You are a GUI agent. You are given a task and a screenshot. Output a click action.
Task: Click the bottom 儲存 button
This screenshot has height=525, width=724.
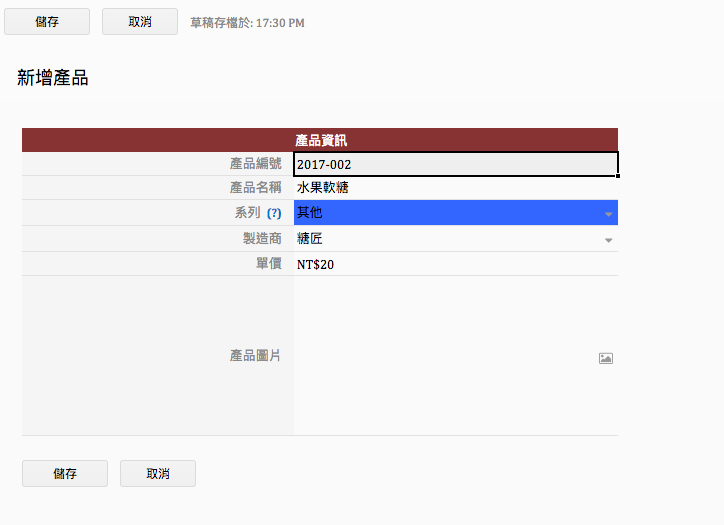coord(65,473)
